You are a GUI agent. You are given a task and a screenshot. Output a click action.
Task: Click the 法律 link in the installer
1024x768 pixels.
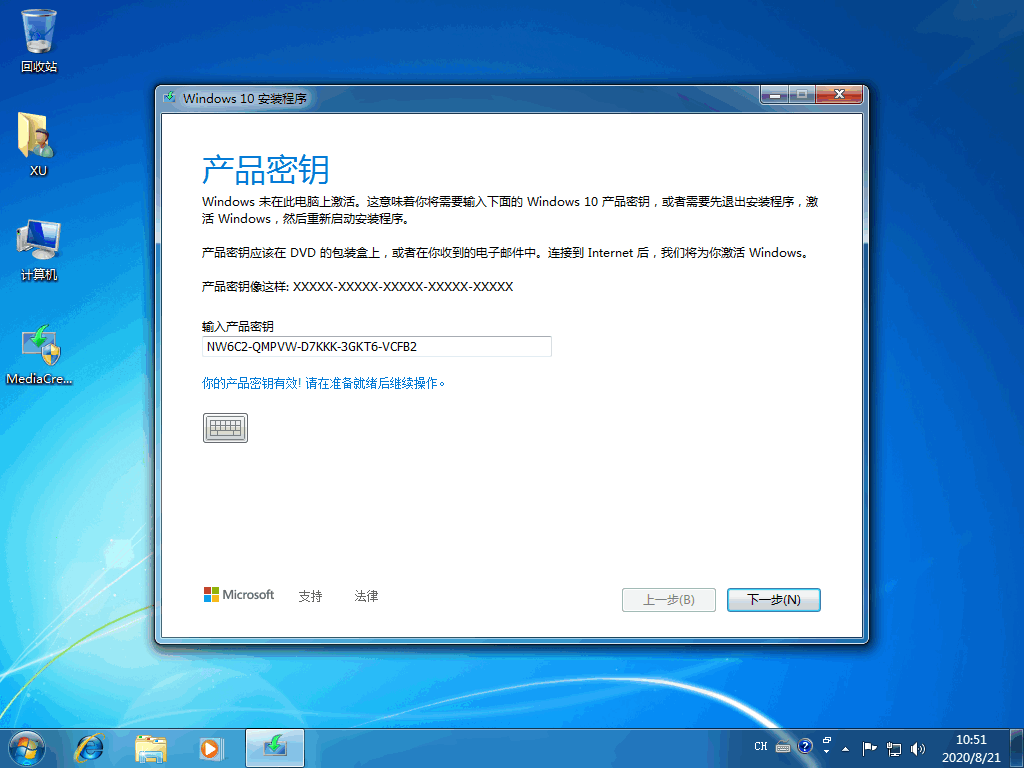[x=366, y=595]
